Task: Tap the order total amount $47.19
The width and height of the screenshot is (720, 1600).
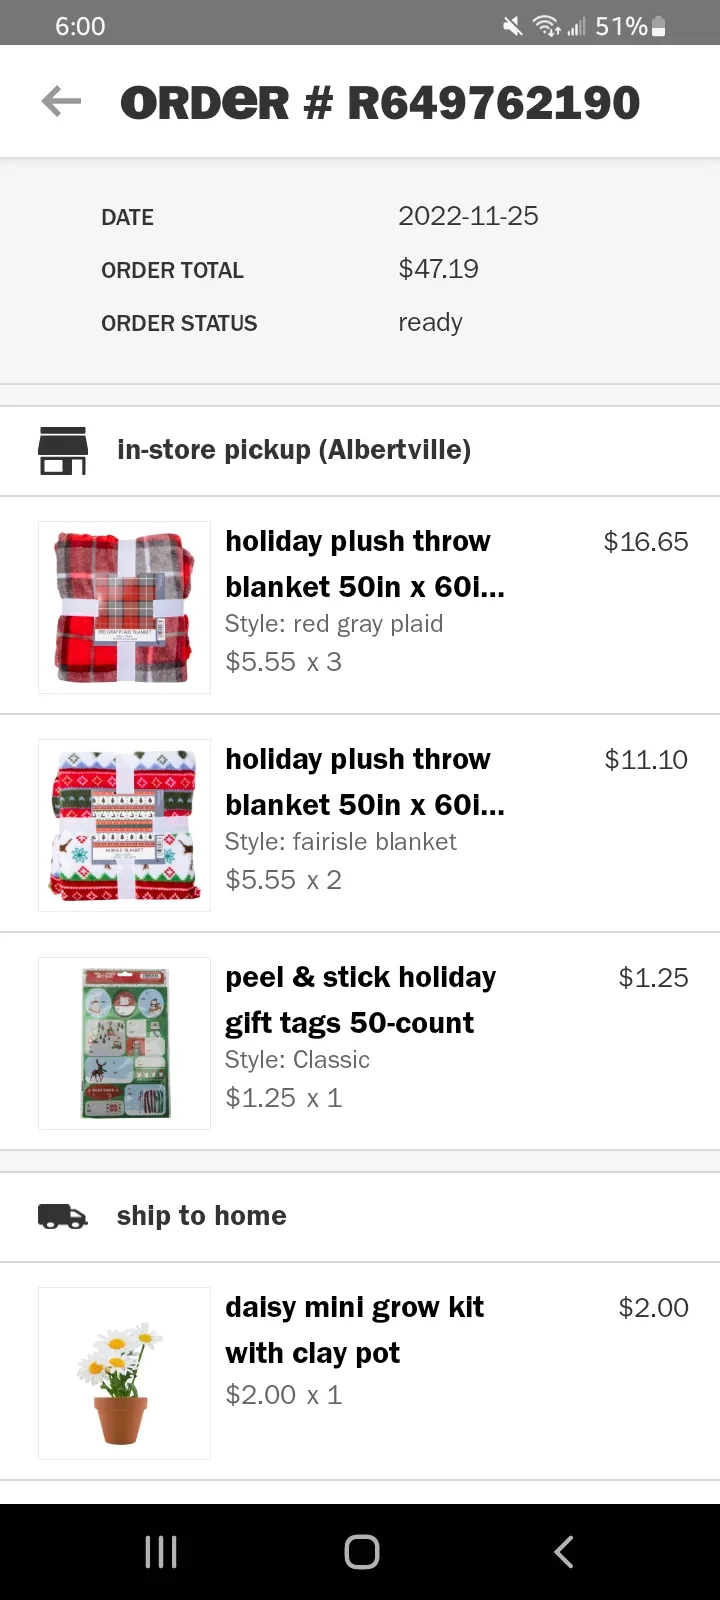Action: pyautogui.click(x=438, y=269)
